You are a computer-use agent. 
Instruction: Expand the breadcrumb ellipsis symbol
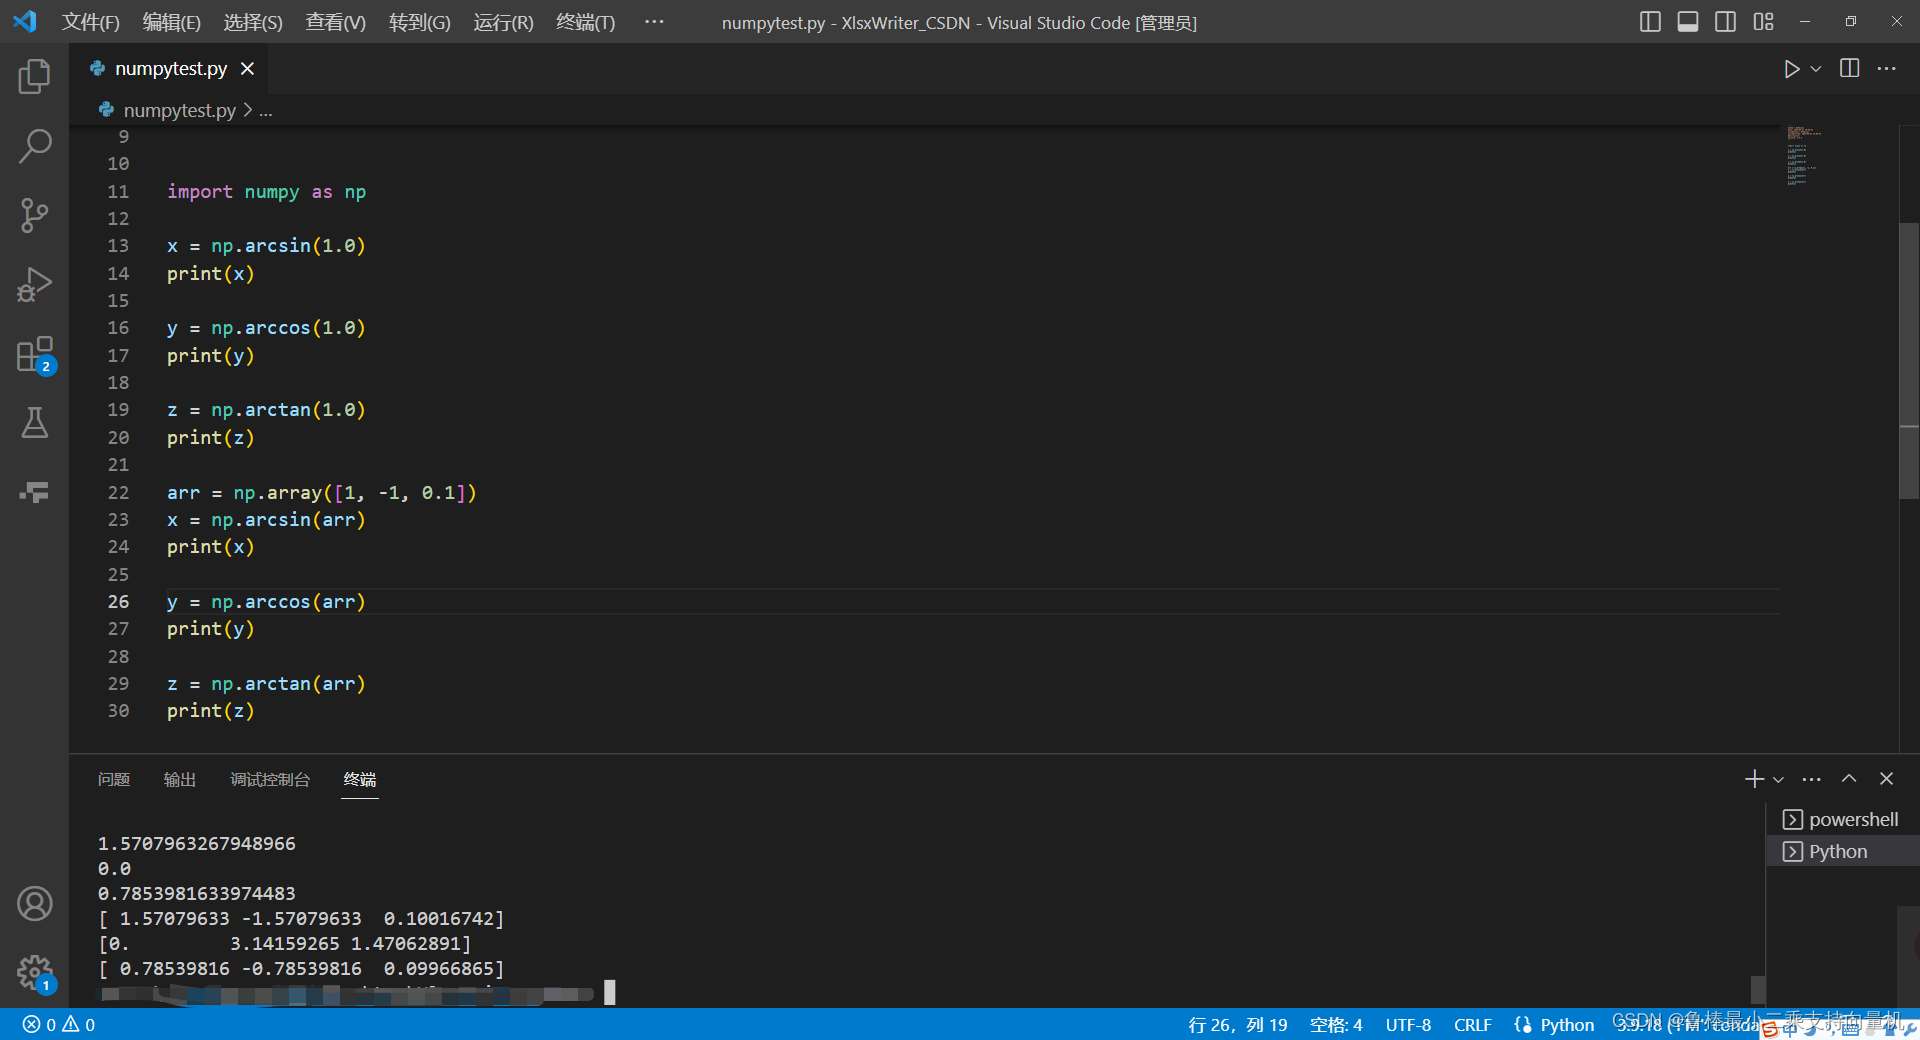pos(266,110)
